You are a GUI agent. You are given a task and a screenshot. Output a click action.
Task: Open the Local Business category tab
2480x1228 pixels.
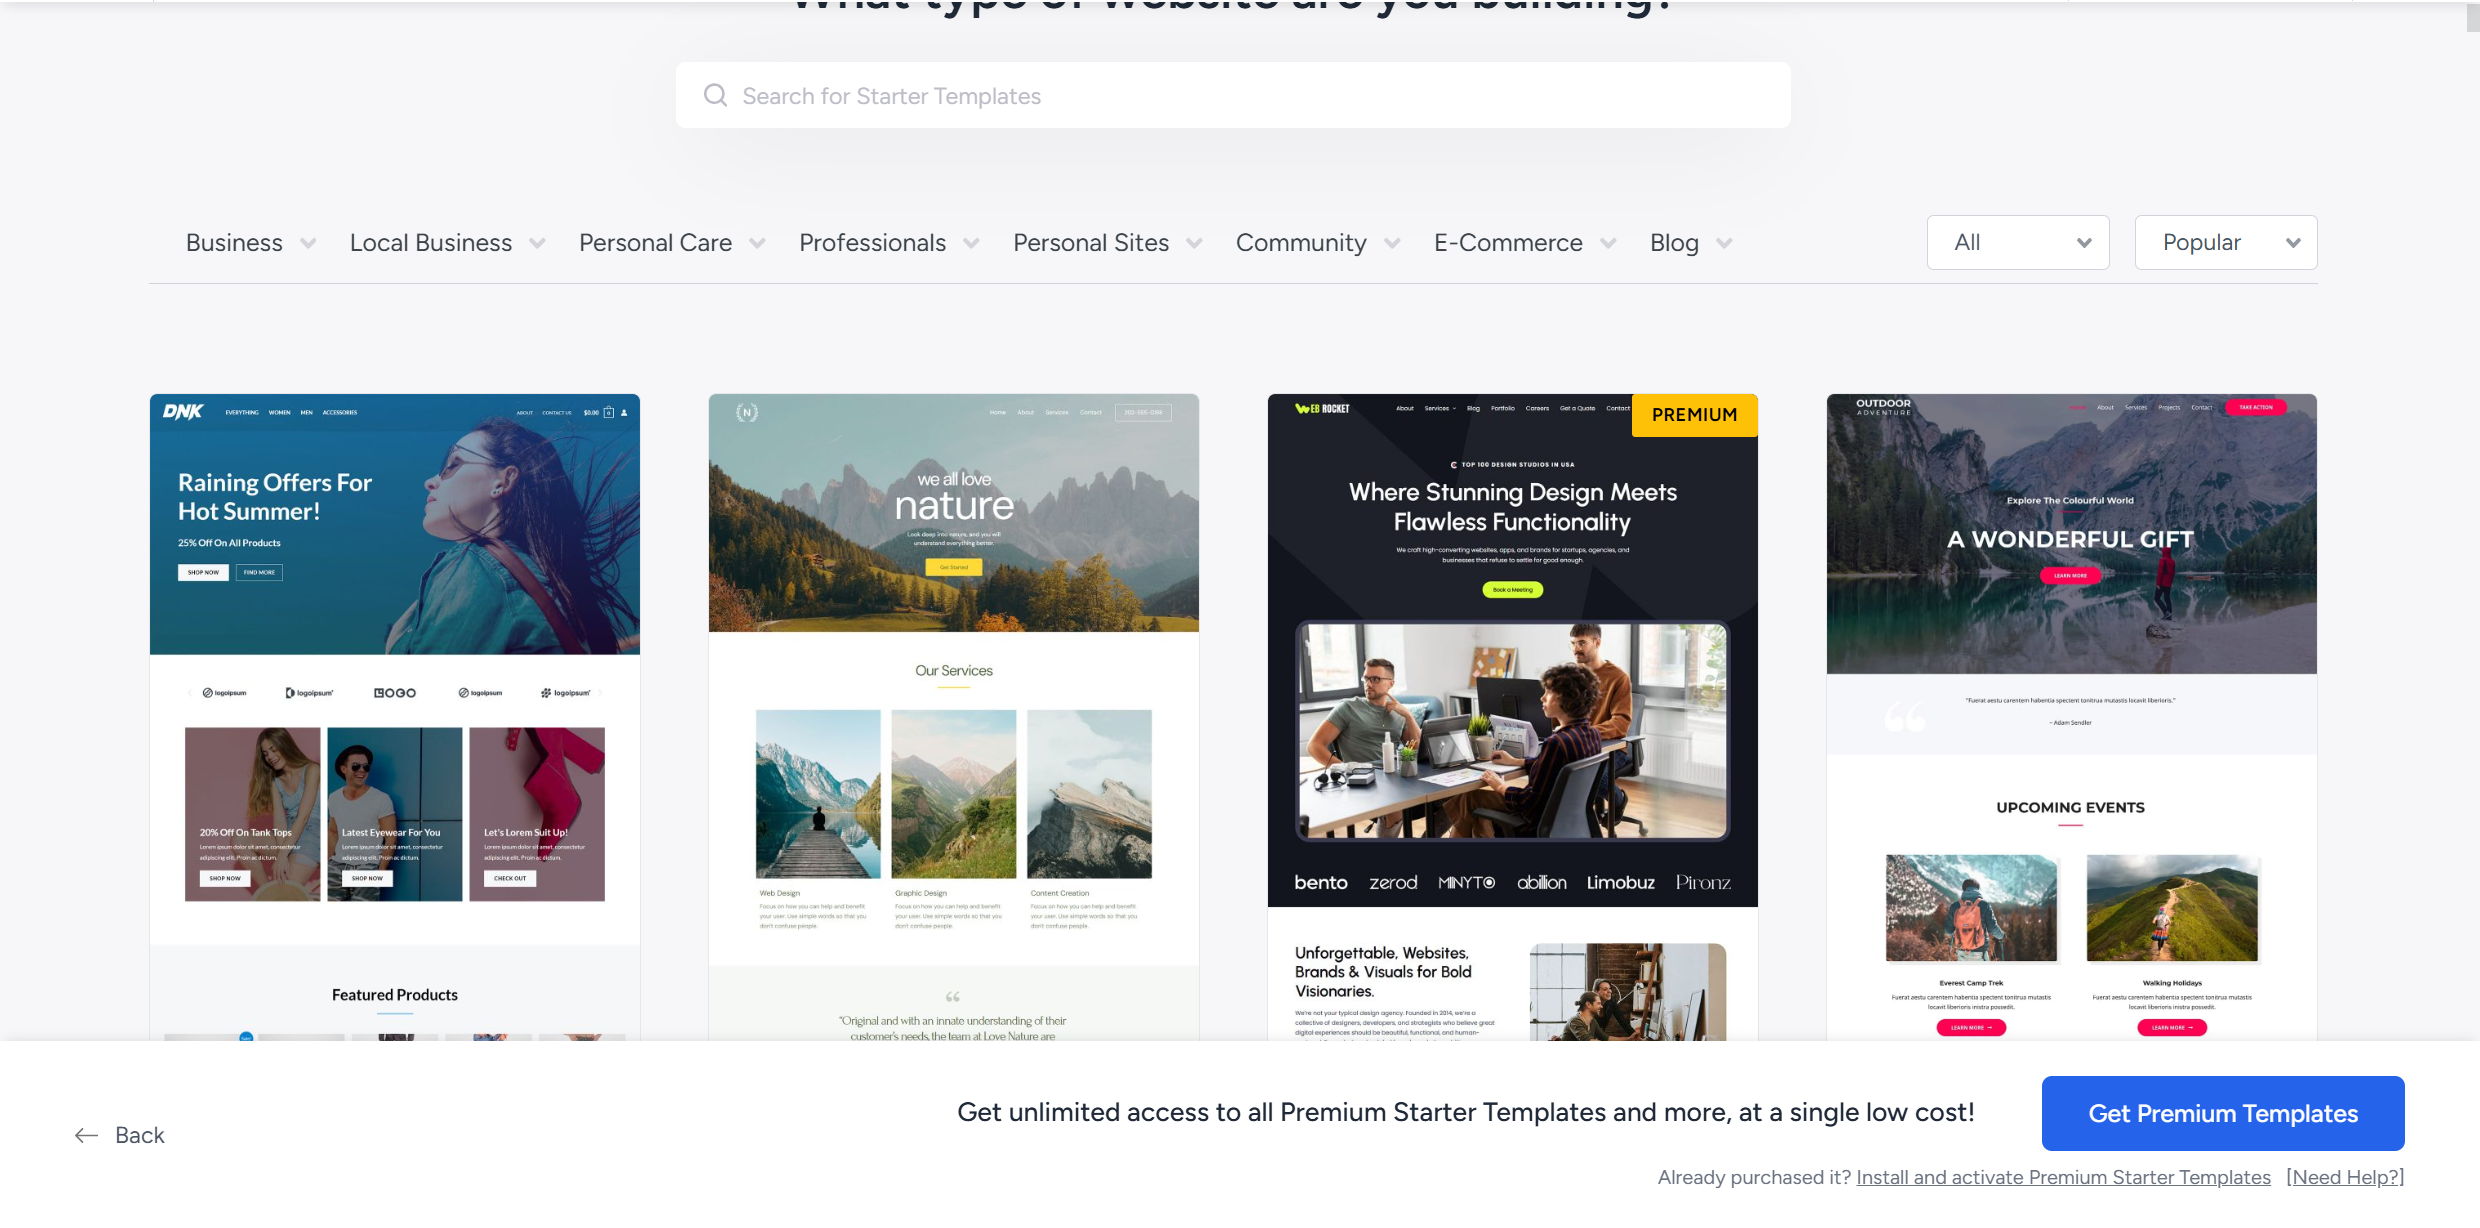[x=431, y=243]
